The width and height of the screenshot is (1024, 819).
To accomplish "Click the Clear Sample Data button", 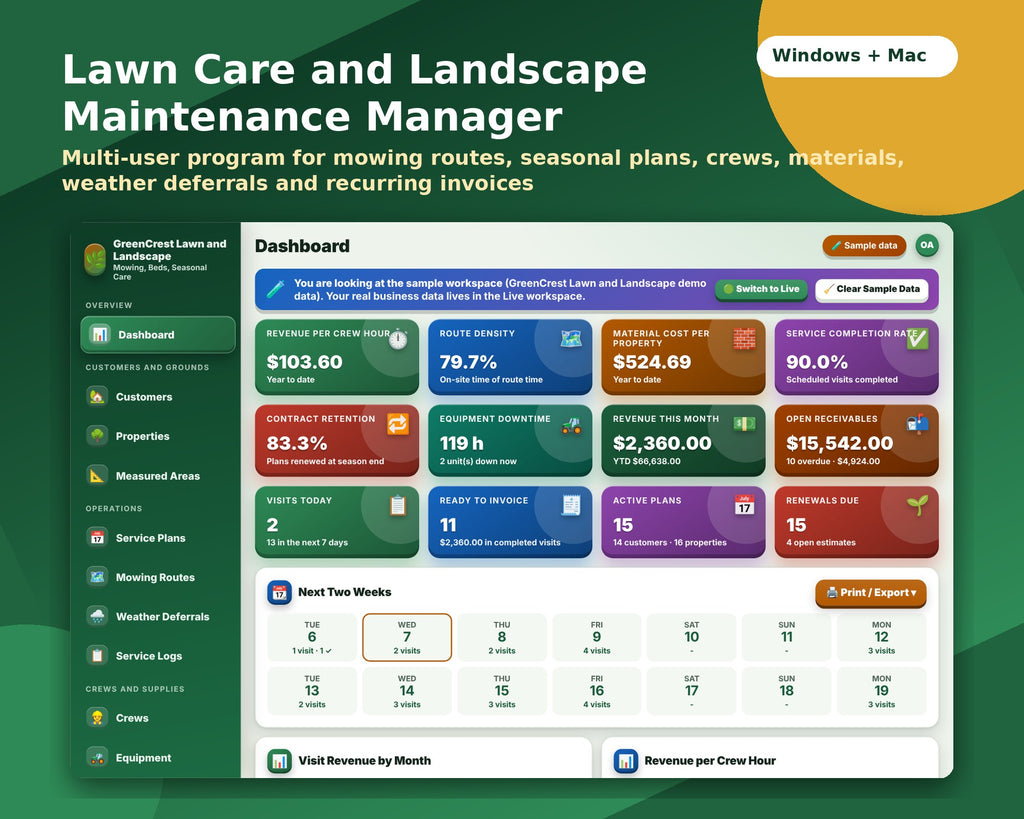I will pos(872,289).
